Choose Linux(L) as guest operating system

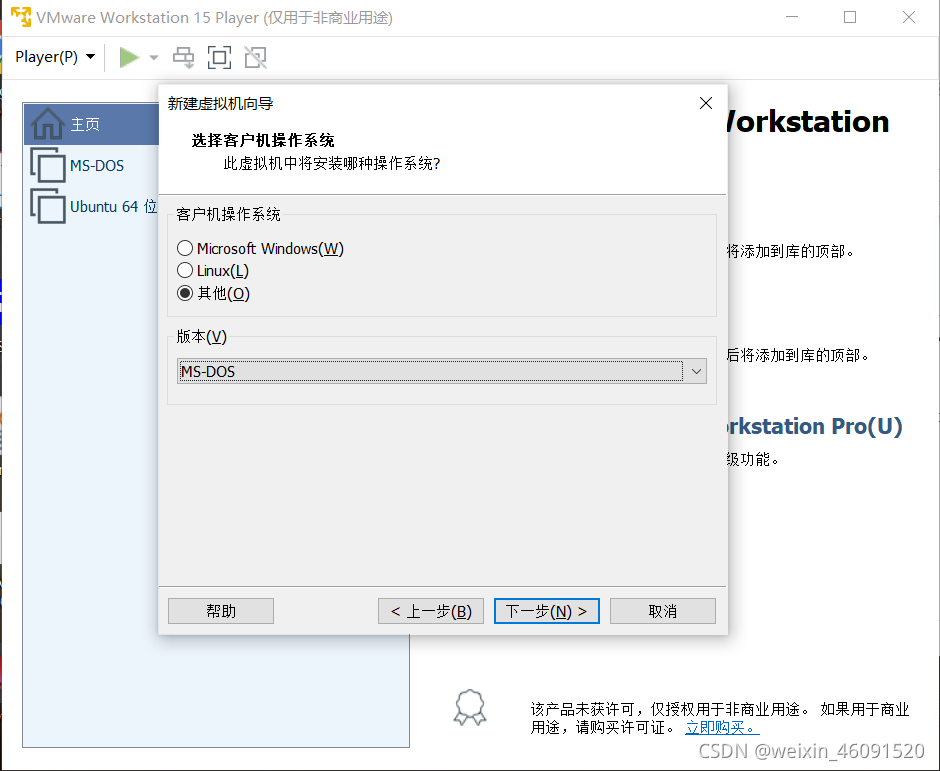(184, 270)
